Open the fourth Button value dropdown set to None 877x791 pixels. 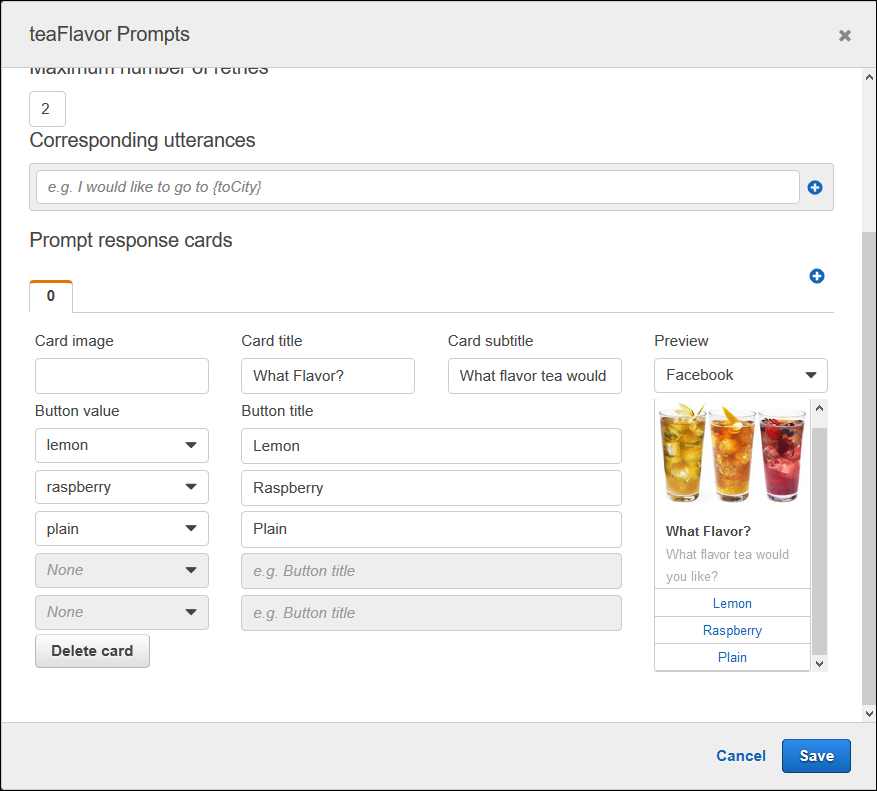tap(121, 569)
